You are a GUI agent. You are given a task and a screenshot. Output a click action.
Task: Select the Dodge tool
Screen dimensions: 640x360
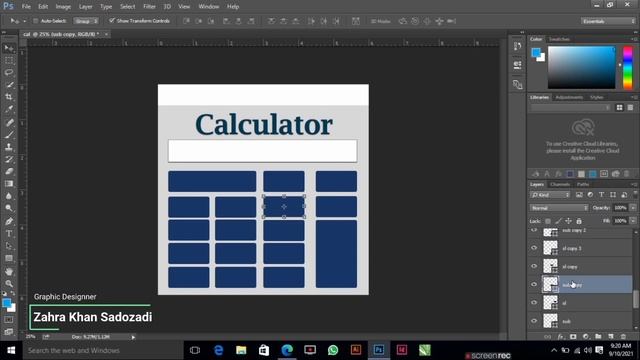[9, 208]
